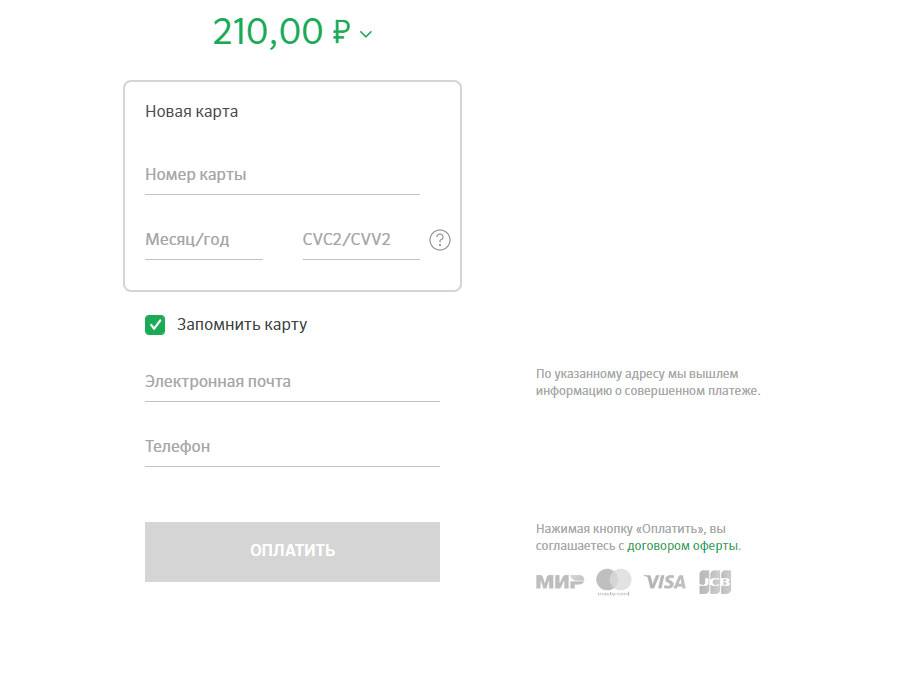Click the VISA logo

(665, 581)
